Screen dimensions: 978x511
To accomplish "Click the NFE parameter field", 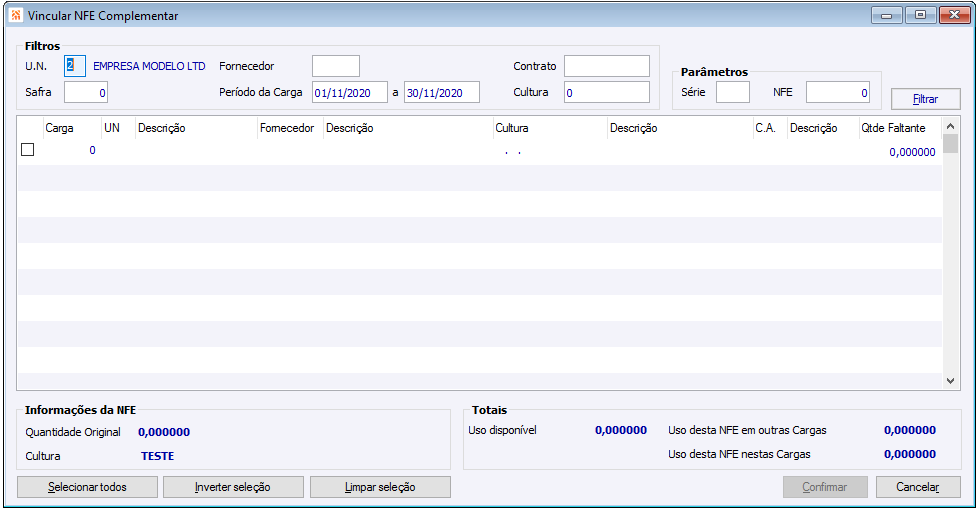I will [x=838, y=92].
